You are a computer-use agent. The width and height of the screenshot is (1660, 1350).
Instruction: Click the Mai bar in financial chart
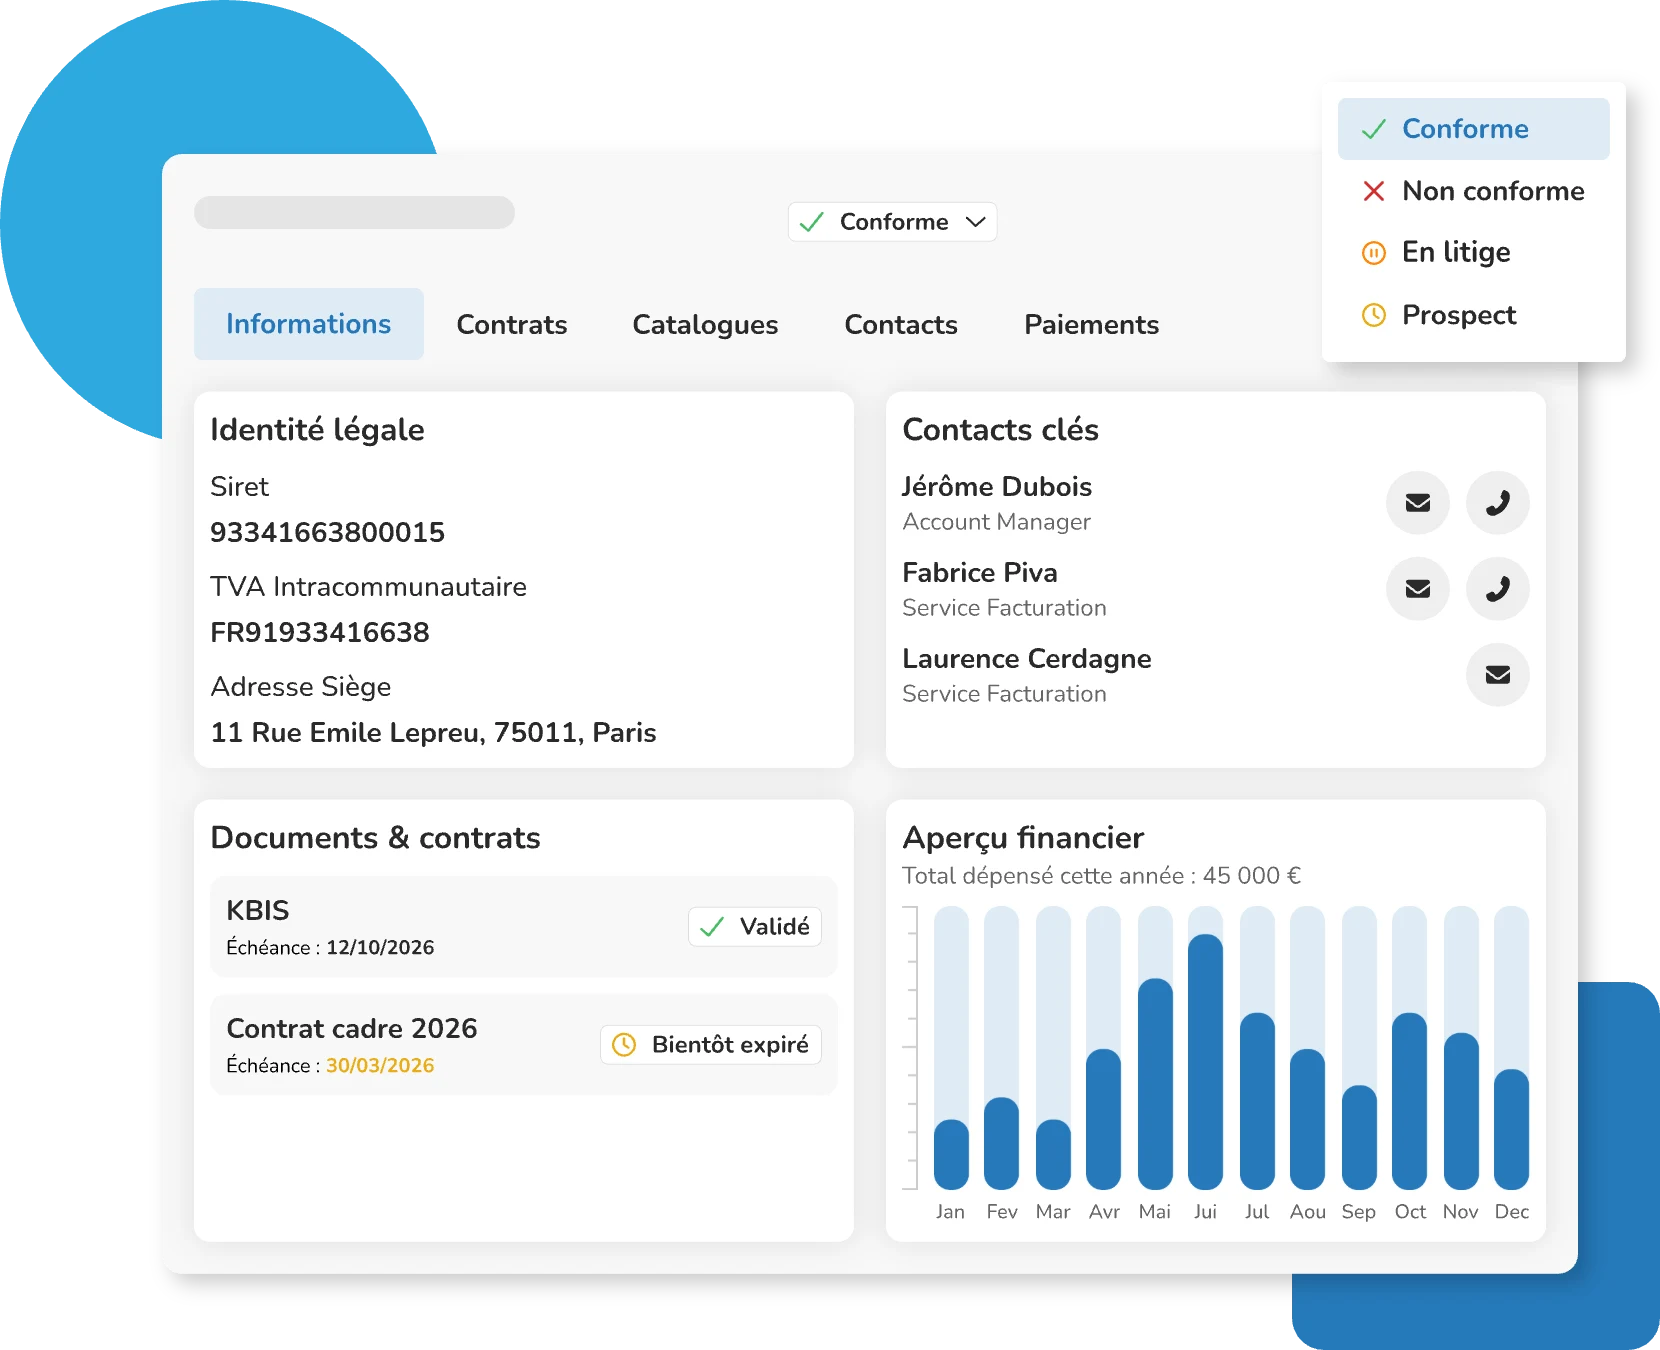(x=1155, y=1084)
